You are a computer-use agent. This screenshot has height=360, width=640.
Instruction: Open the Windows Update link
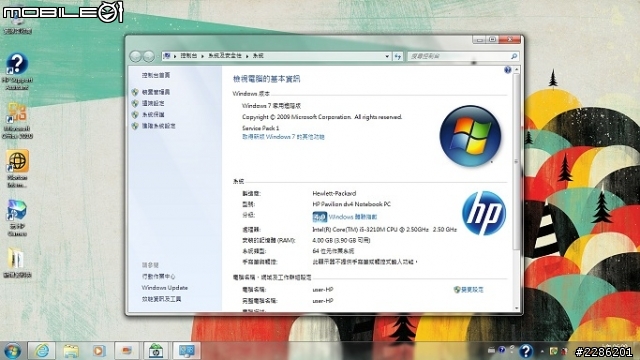click(164, 288)
